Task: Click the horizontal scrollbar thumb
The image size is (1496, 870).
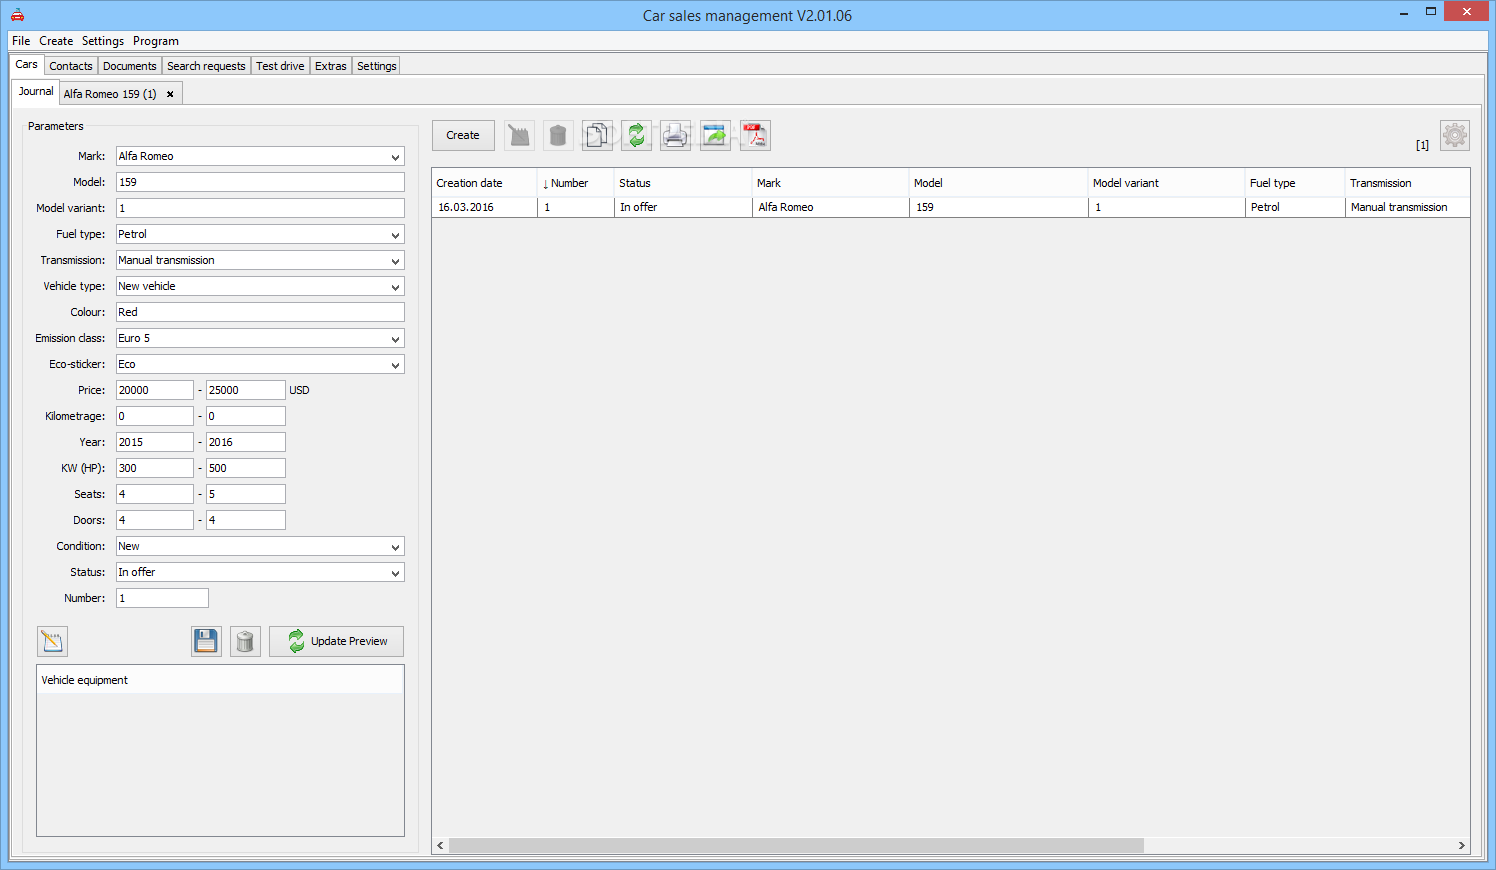Action: (x=796, y=846)
